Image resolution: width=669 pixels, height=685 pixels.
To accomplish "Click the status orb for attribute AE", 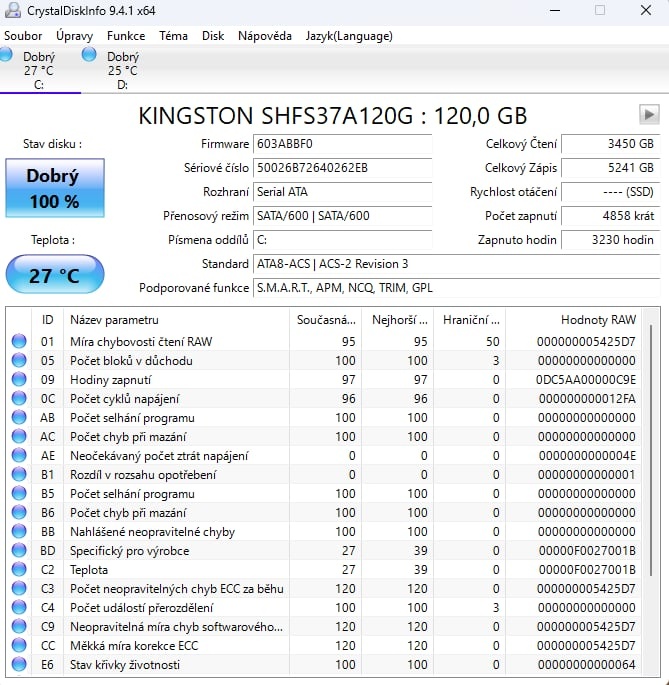I will [x=19, y=455].
